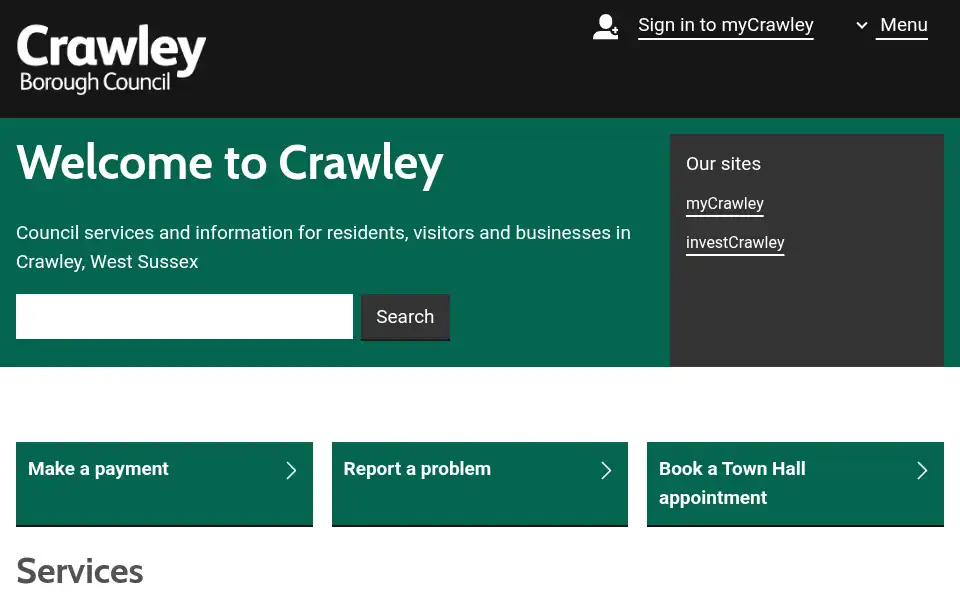Open the myCrawley site link
This screenshot has width=960, height=600.
[724, 203]
